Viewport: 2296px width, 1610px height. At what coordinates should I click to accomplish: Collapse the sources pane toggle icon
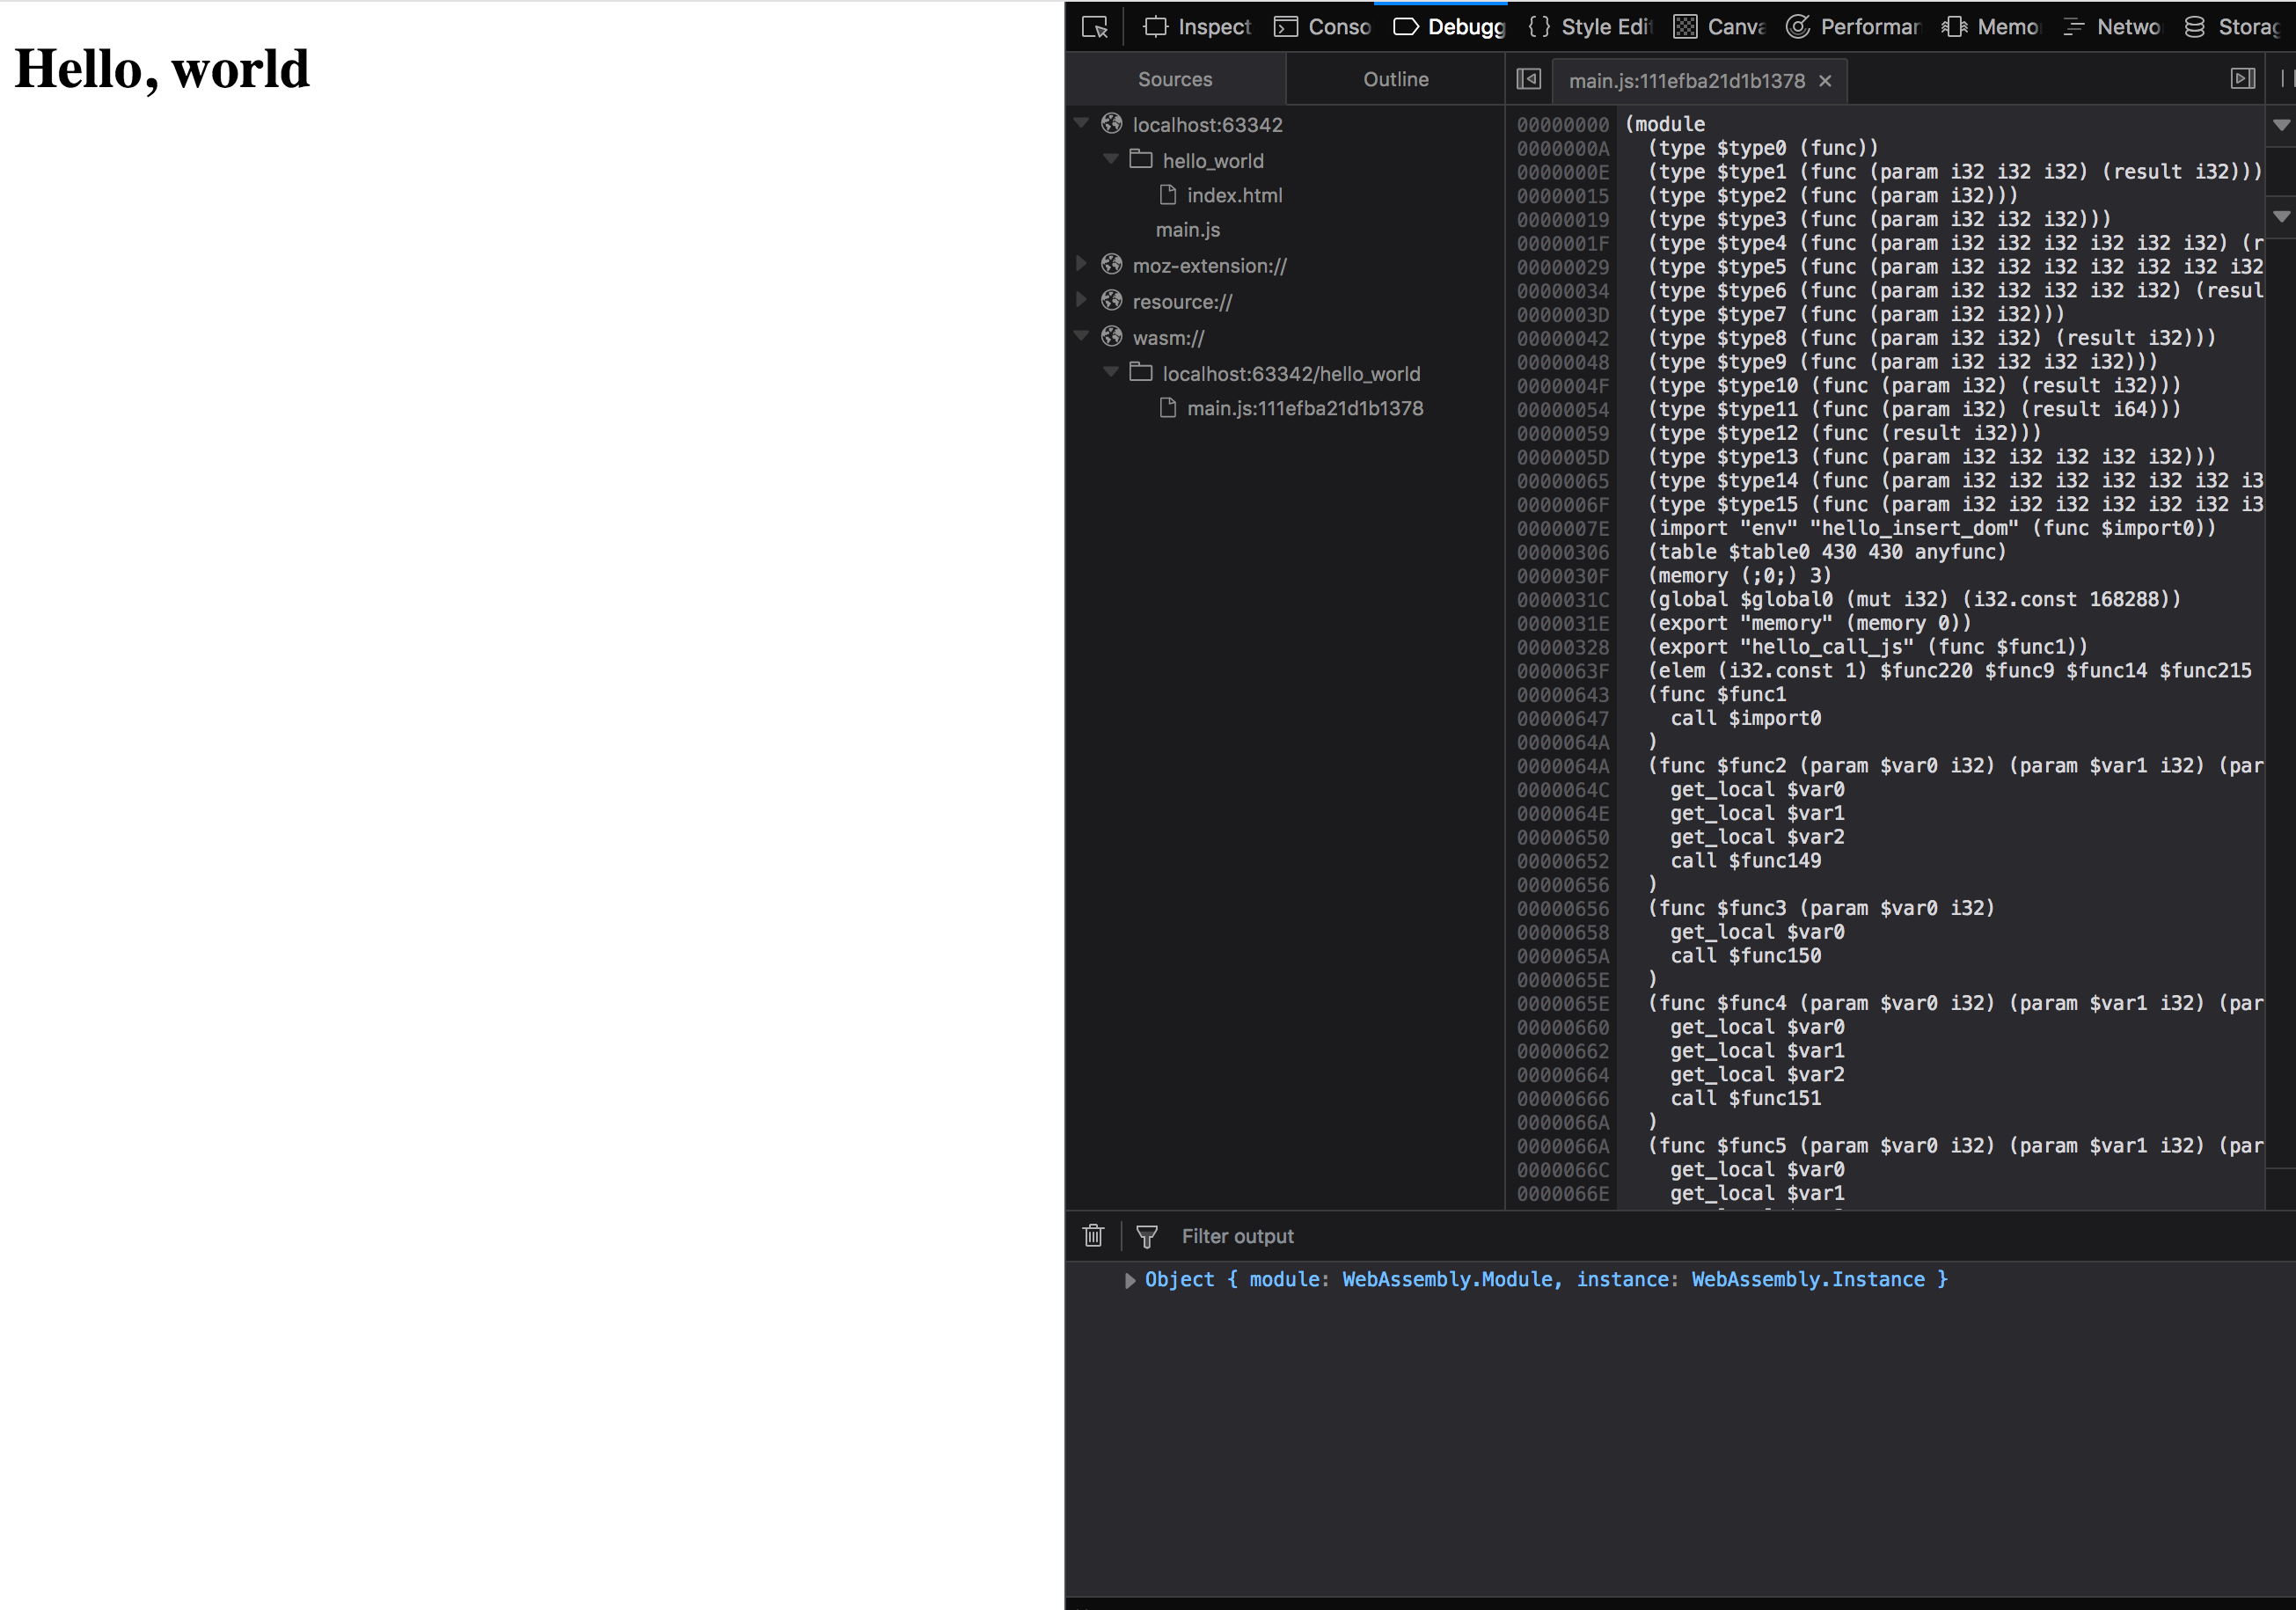pyautogui.click(x=1528, y=79)
